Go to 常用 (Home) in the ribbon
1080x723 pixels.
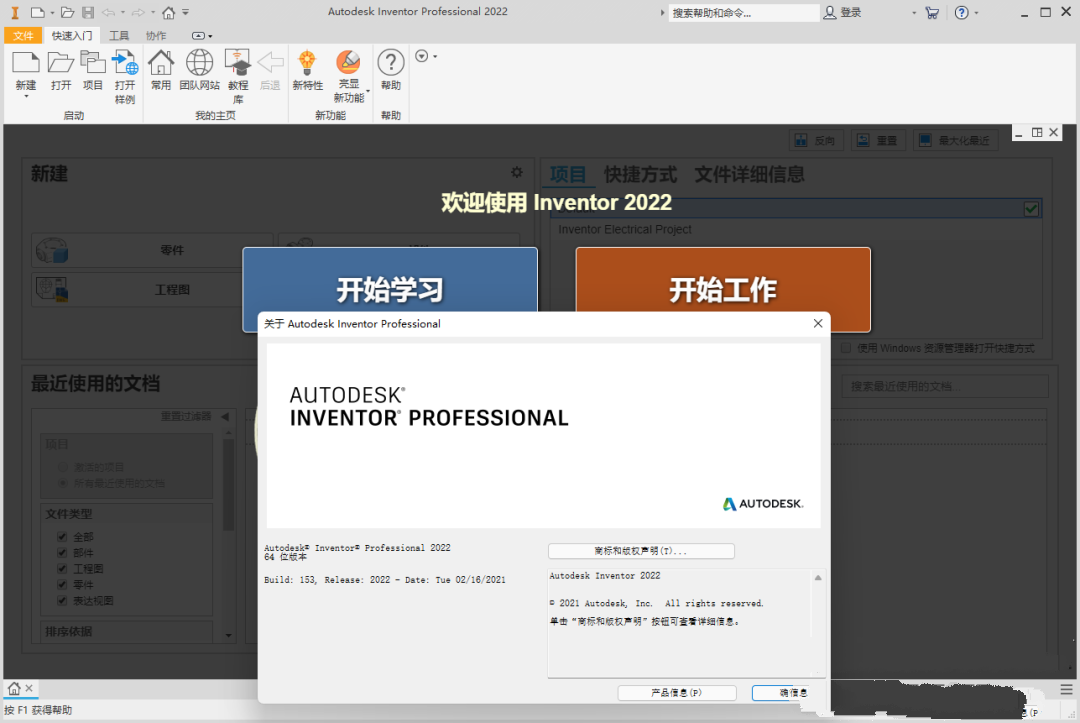(161, 63)
